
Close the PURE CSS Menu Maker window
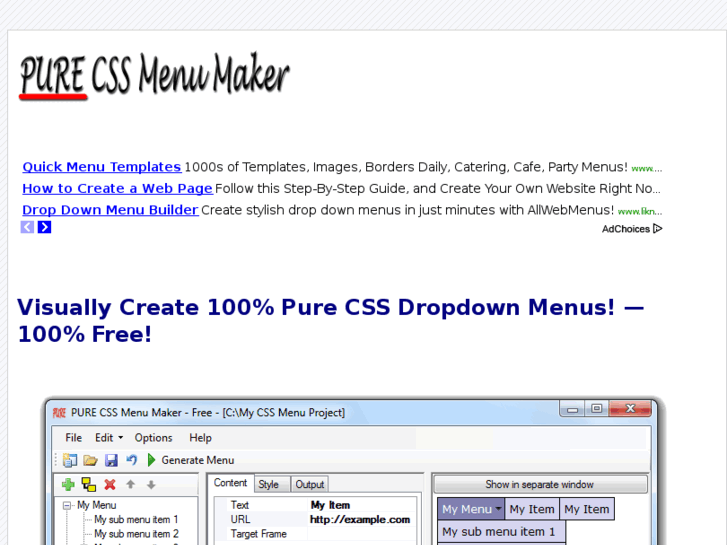click(631, 409)
